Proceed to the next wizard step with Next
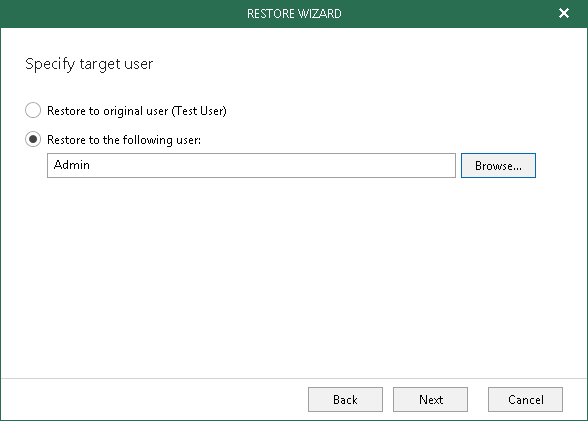Viewport: 588px width, 421px height. point(430,400)
